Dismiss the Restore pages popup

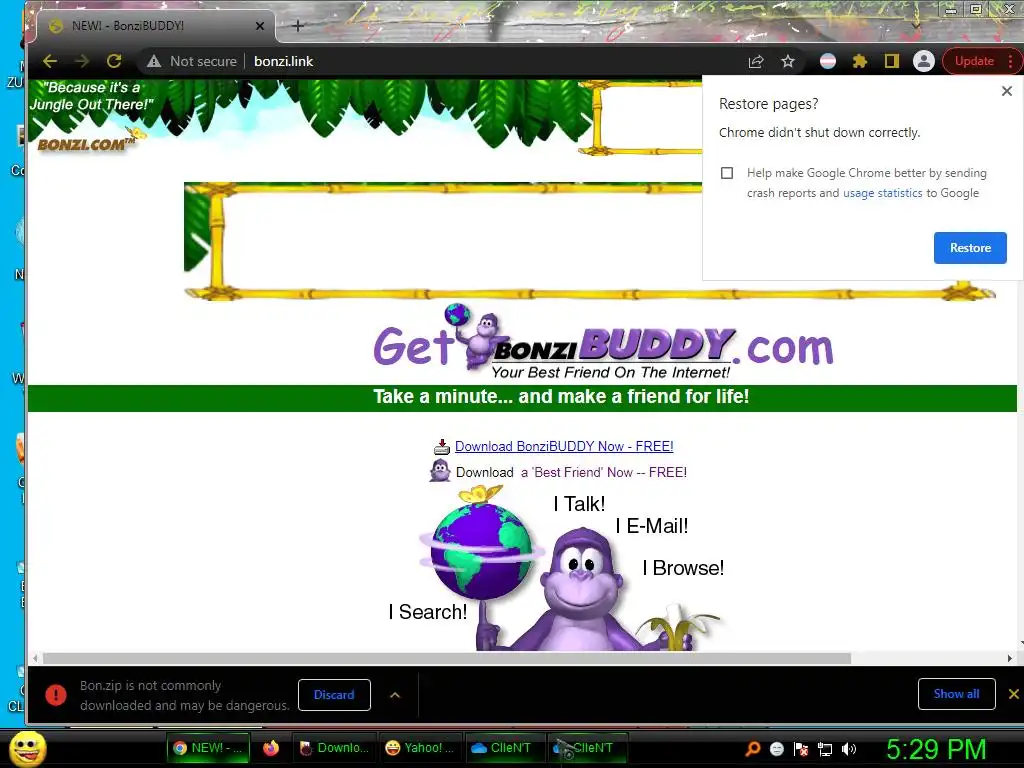click(1006, 91)
